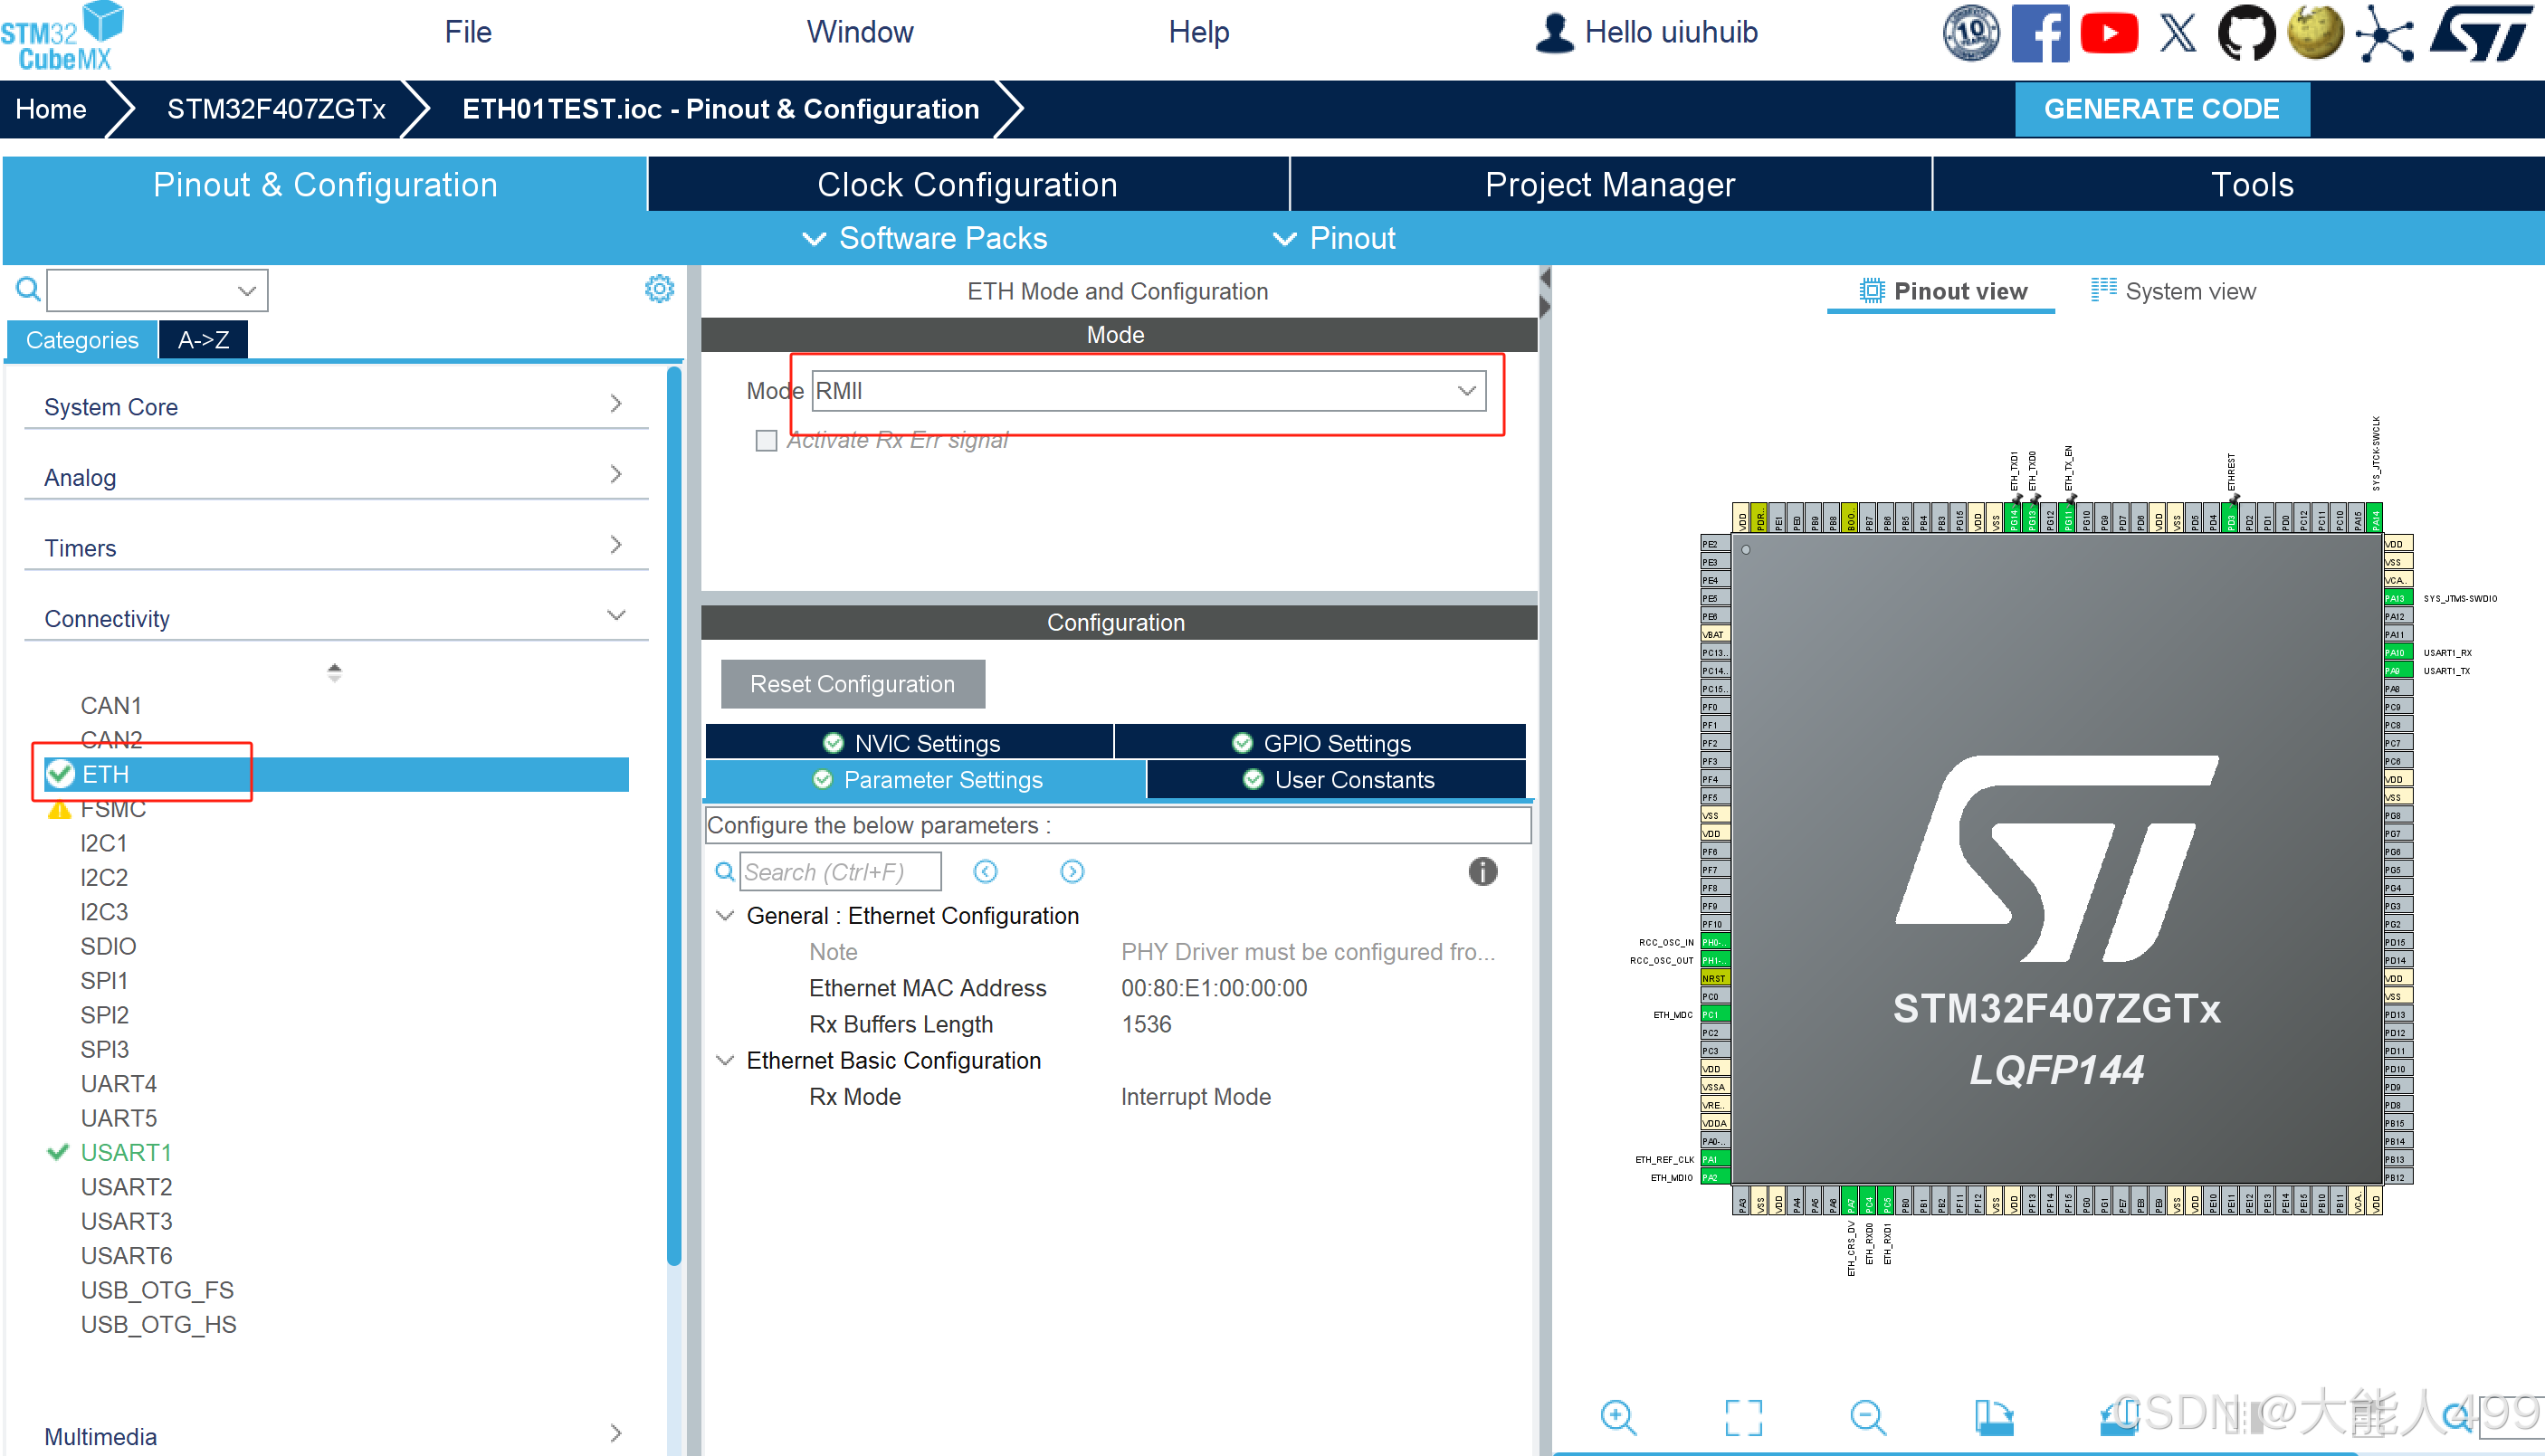
Task: Collapse General Ethernet Configuration section
Action: pyautogui.click(x=725, y=916)
